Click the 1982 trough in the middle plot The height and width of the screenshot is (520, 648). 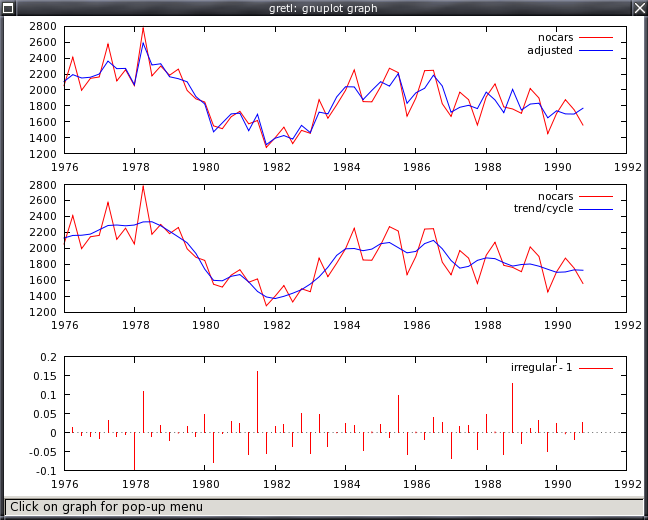pyautogui.click(x=267, y=305)
